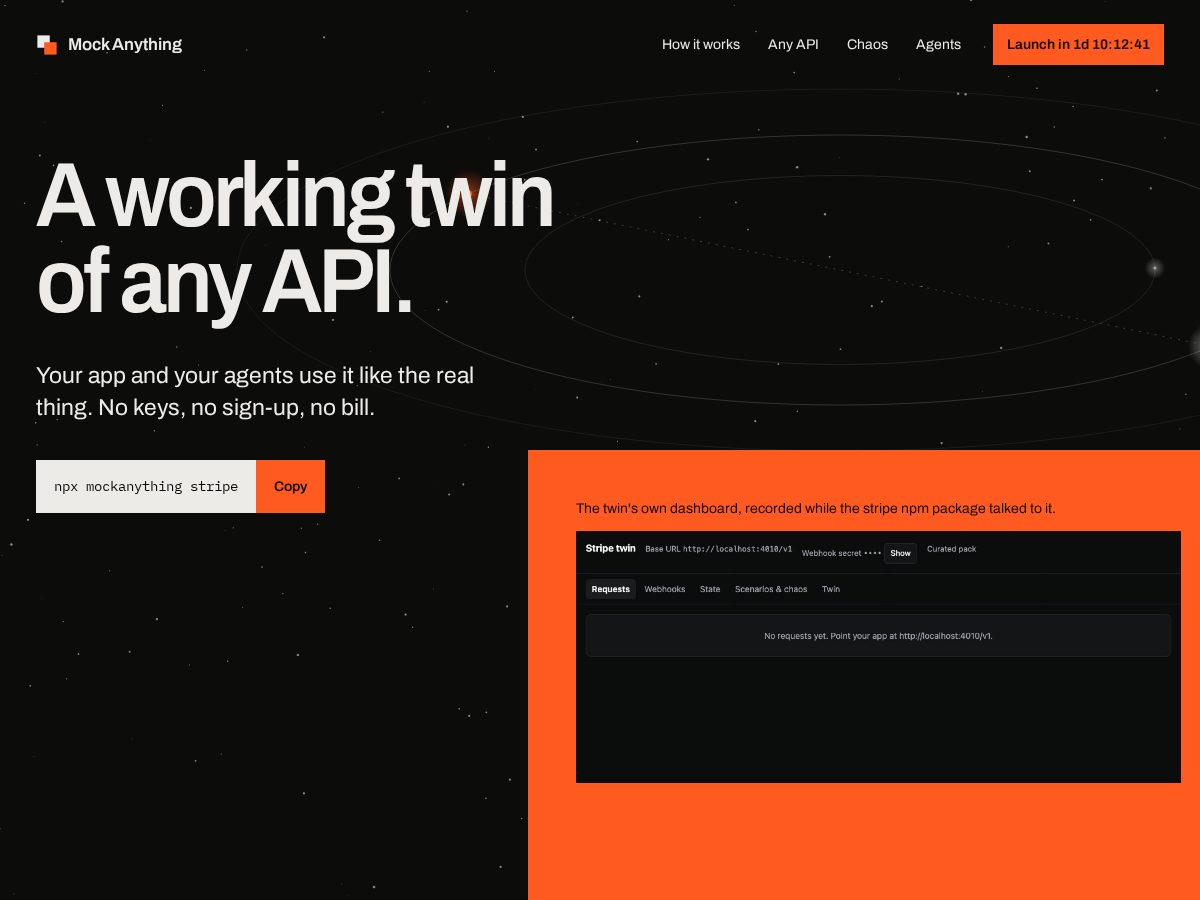This screenshot has height=900, width=1200.
Task: Open the Twin tab
Action: tap(831, 589)
